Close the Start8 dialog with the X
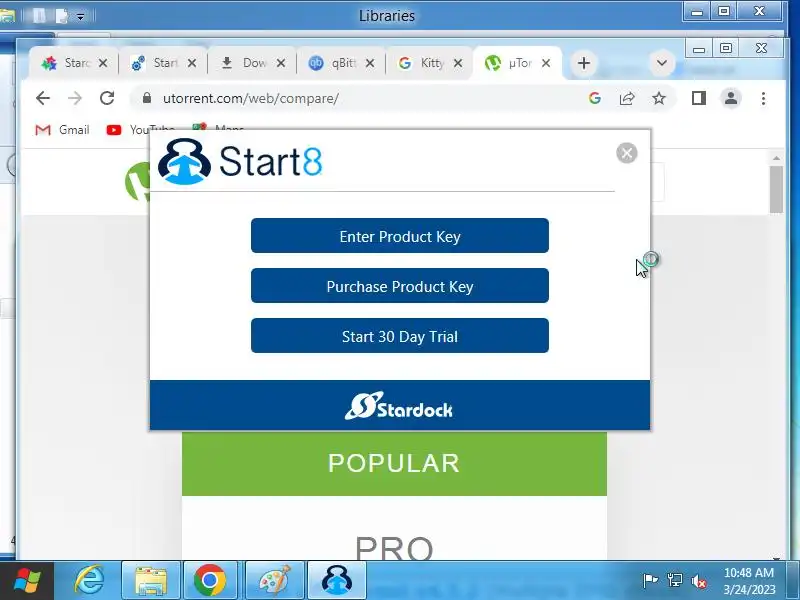Viewport: 800px width, 600px height. click(x=627, y=153)
